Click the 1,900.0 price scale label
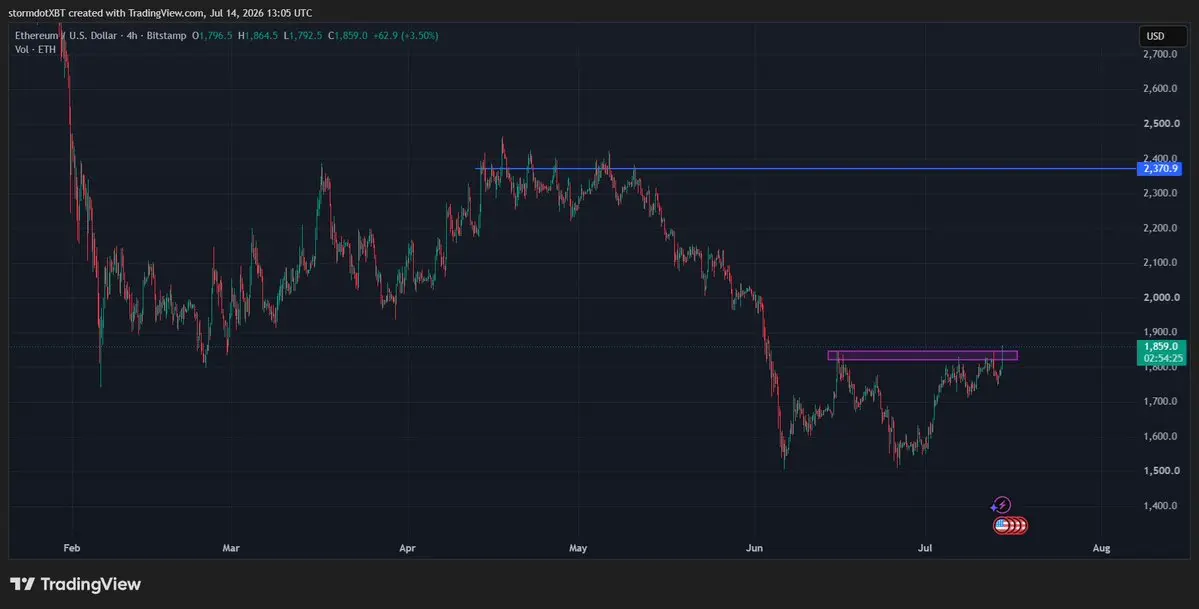The height and width of the screenshot is (609, 1199). click(x=1160, y=332)
